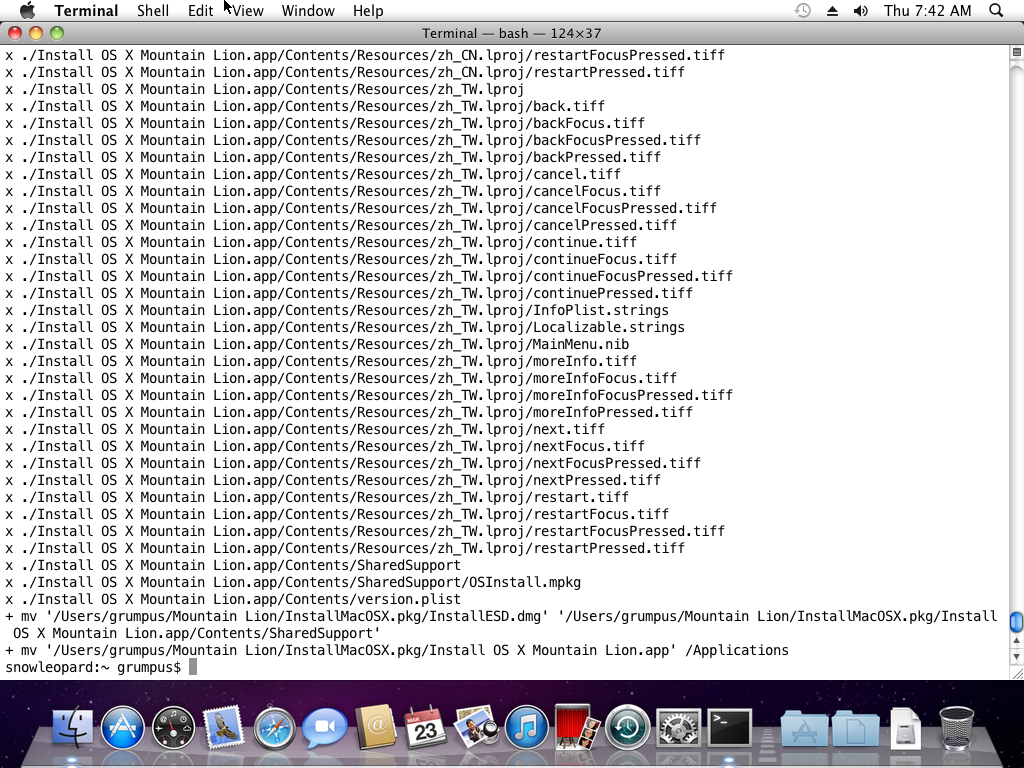Click the mv line ending in /Applications
The height and width of the screenshot is (768, 1024).
click(396, 650)
